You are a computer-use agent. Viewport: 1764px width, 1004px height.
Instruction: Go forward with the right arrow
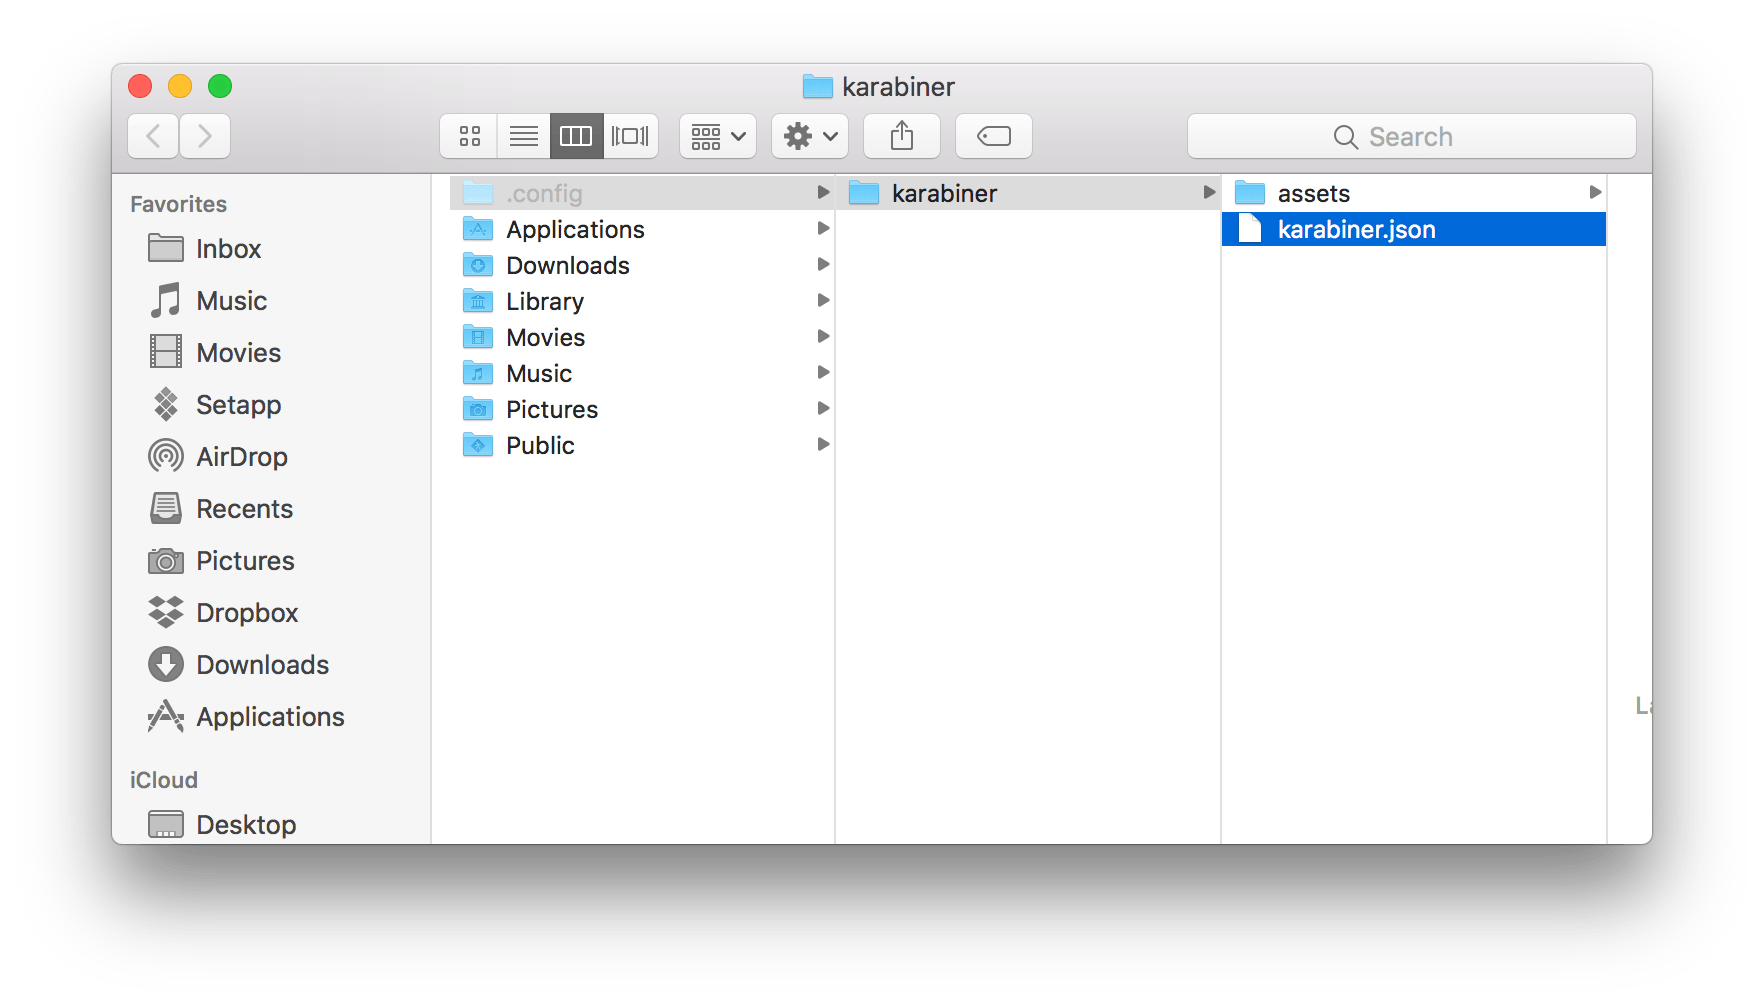click(x=205, y=136)
